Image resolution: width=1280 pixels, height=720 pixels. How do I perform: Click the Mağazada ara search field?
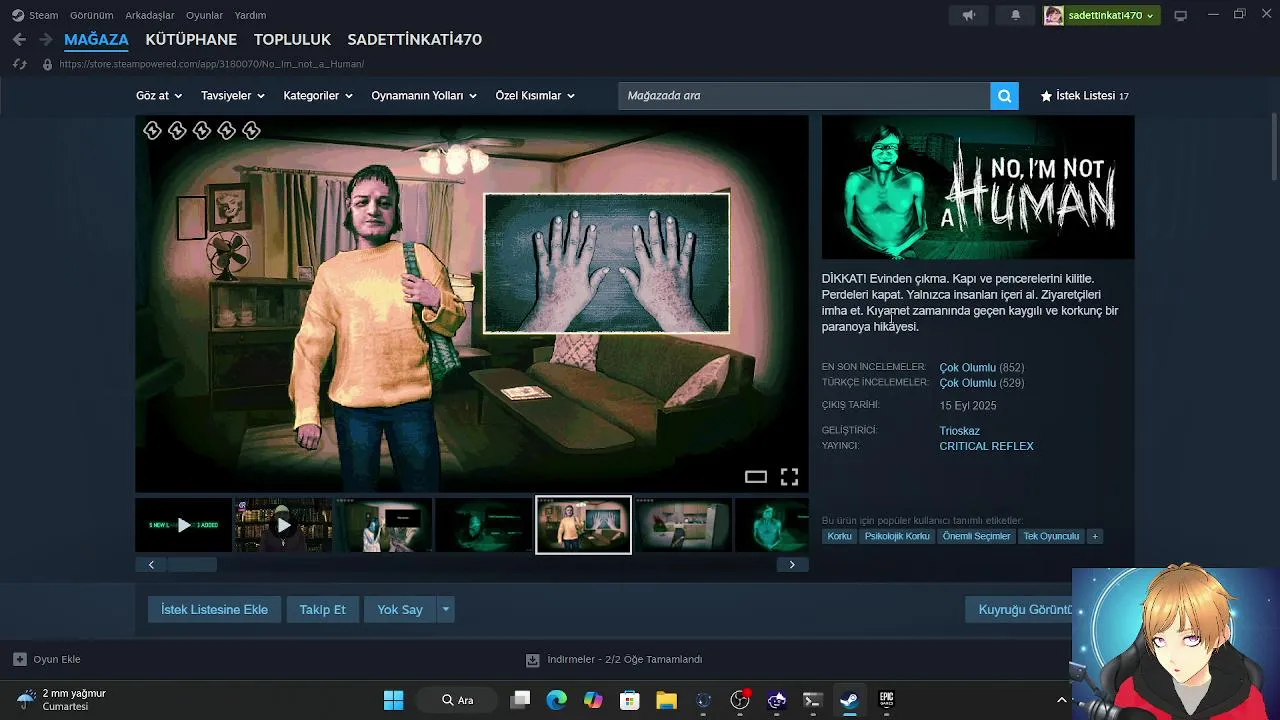coord(804,96)
